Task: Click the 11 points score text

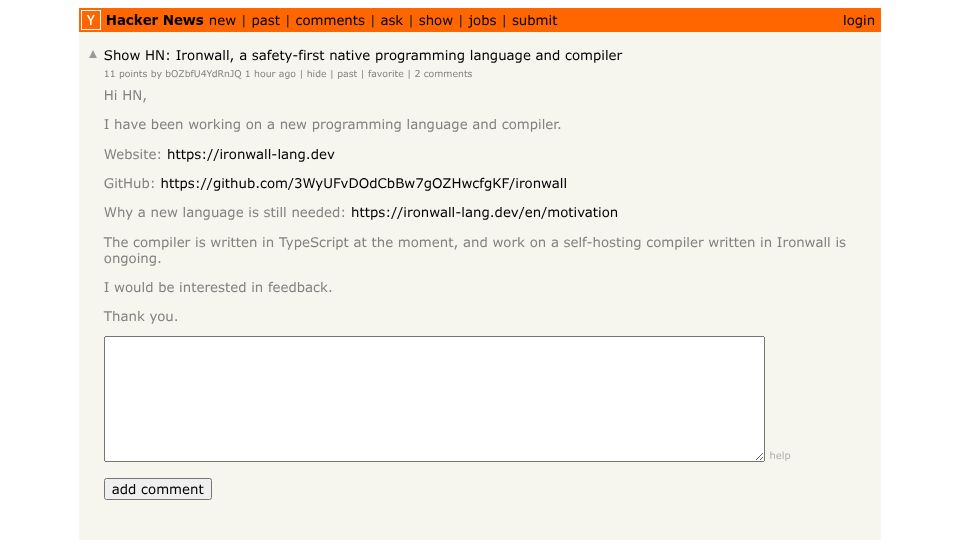Action: pyautogui.click(x=126, y=74)
